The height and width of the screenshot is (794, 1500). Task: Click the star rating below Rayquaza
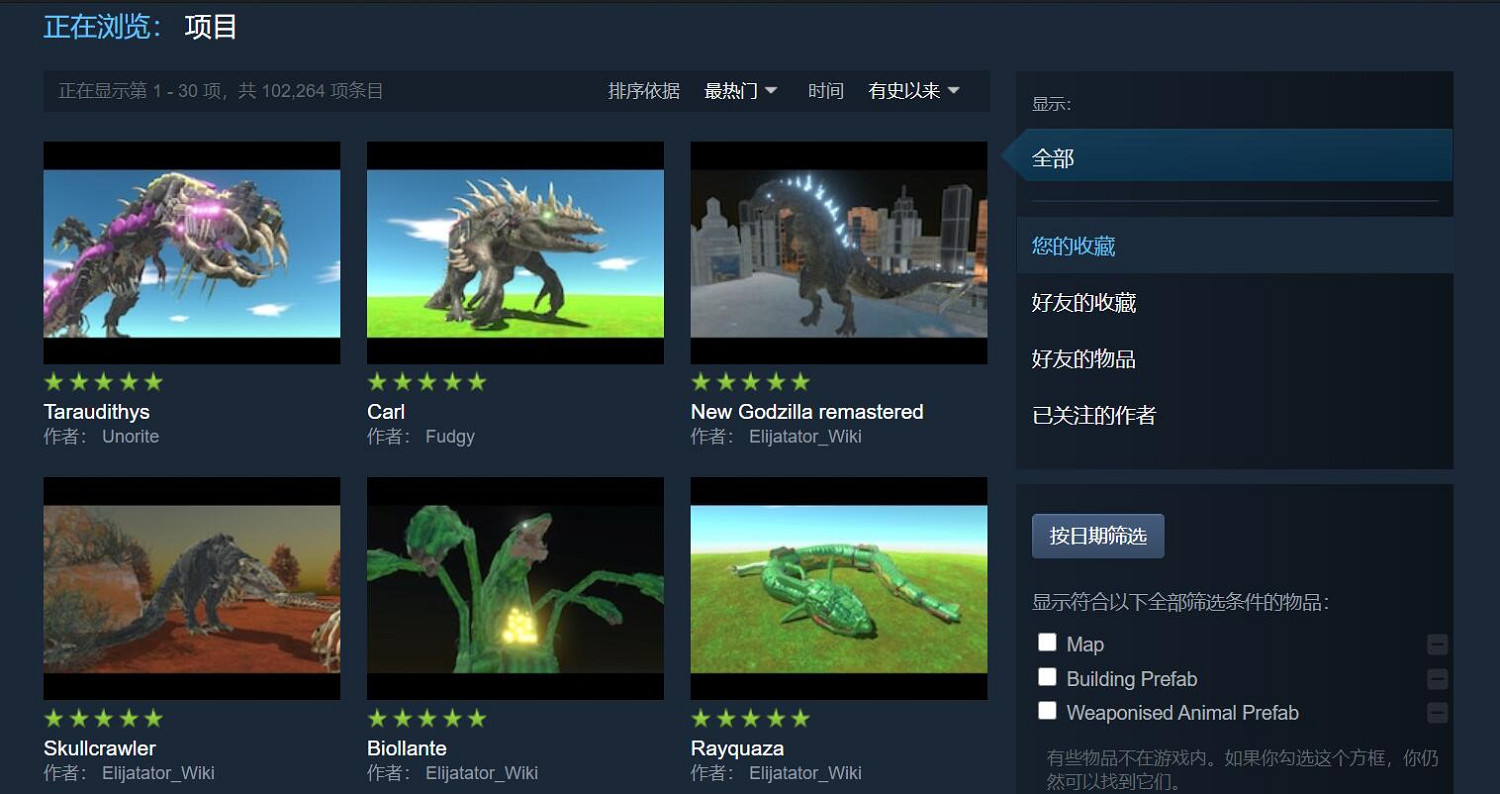point(749,718)
